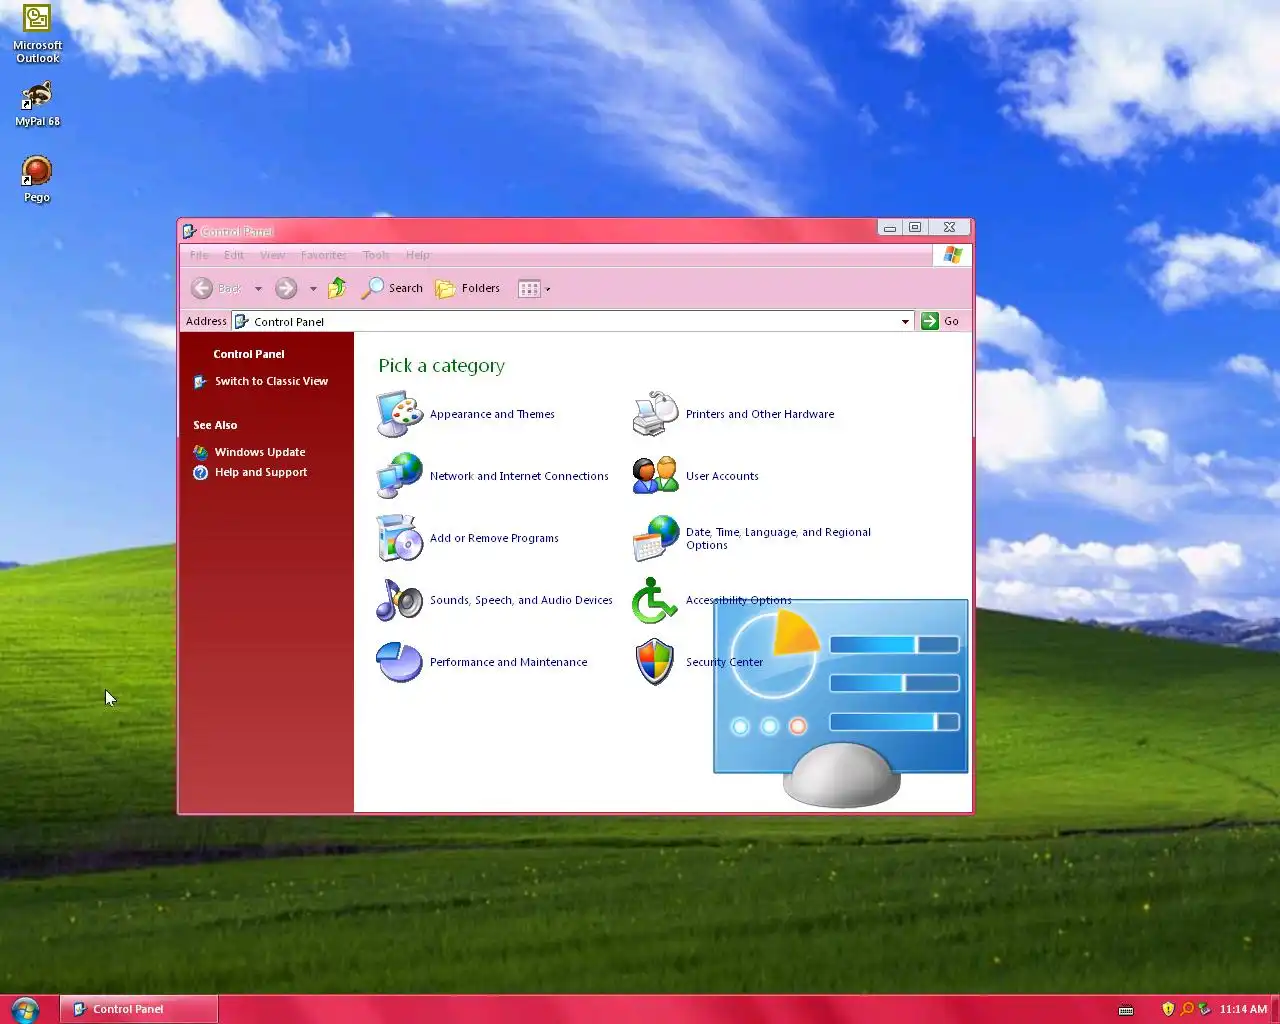Click the Switch to Classic View icon
Image resolution: width=1280 pixels, height=1024 pixels.
(x=200, y=381)
